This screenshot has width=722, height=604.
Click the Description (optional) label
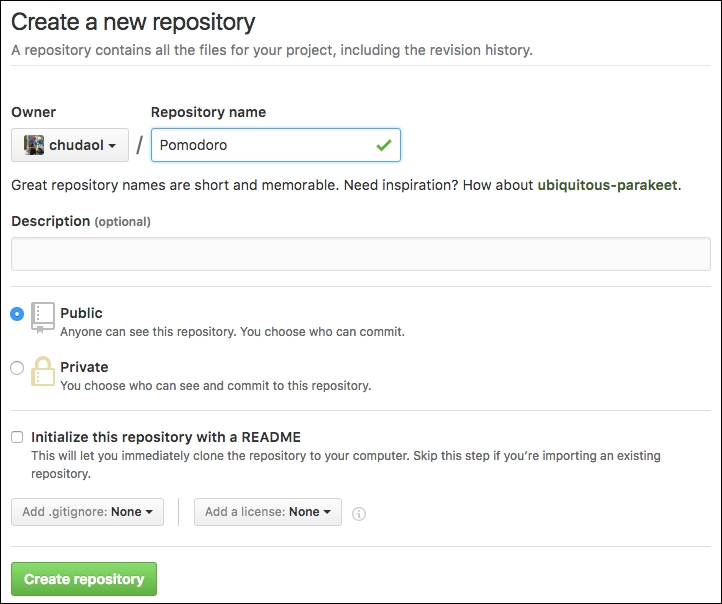coord(81,221)
